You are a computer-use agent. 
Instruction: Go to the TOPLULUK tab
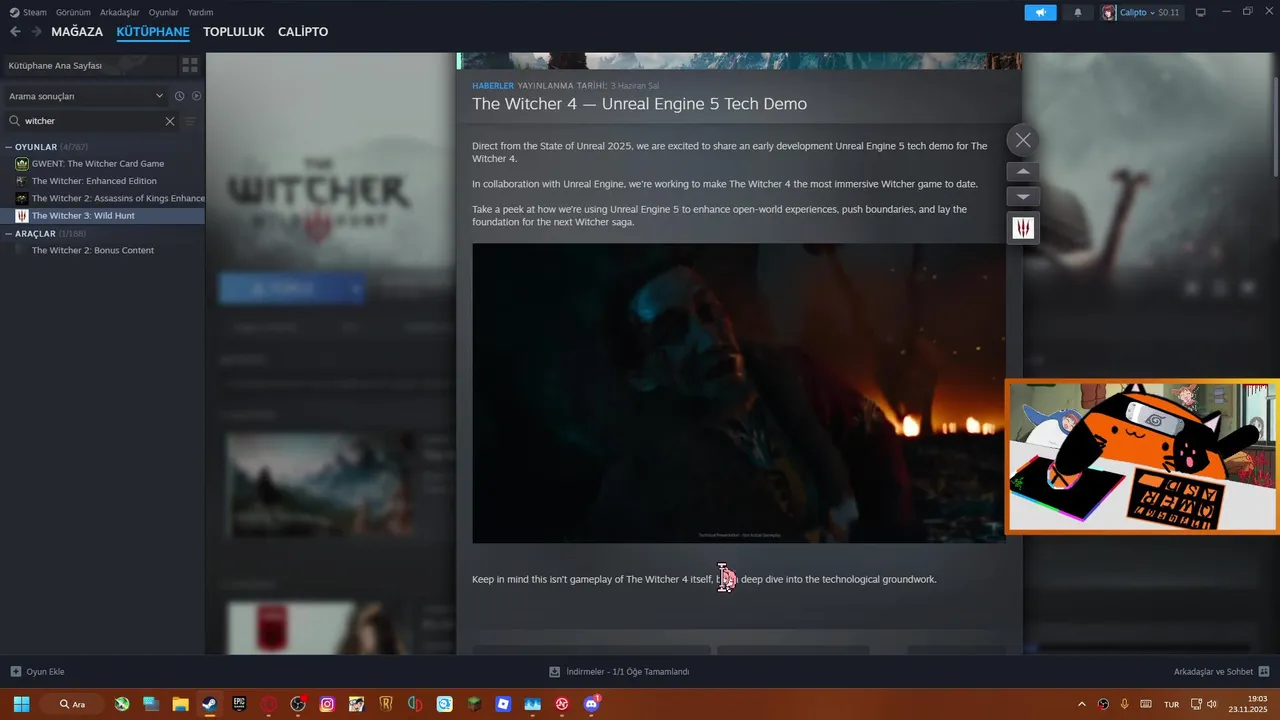[234, 32]
